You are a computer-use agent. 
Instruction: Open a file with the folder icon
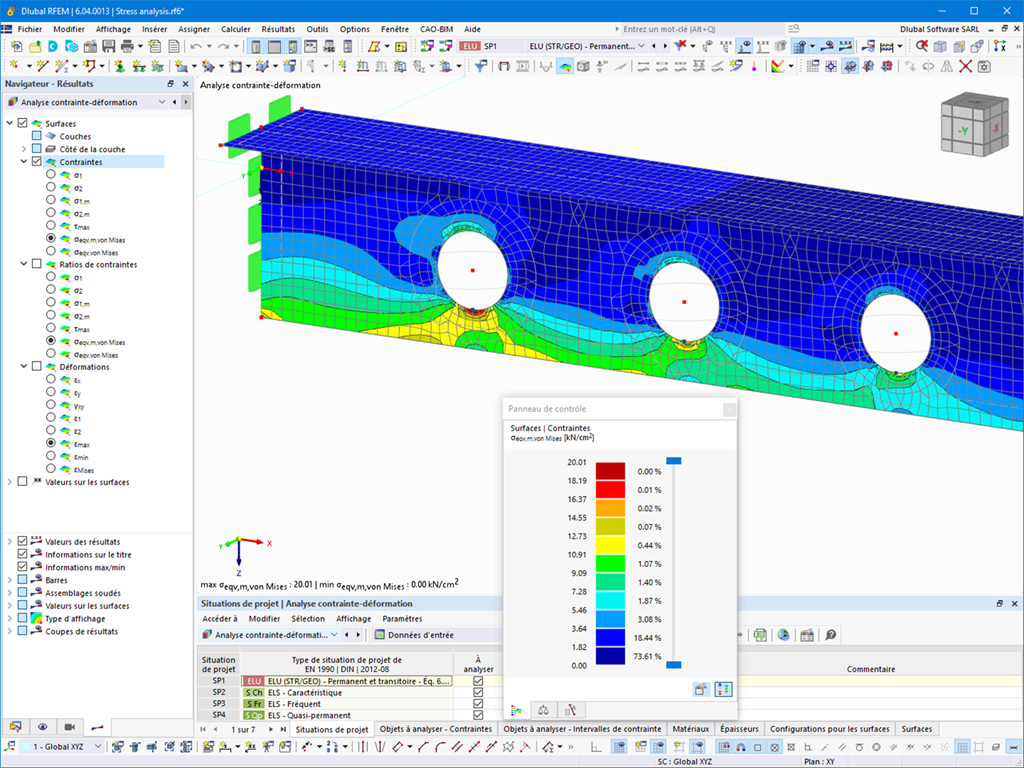pos(34,46)
